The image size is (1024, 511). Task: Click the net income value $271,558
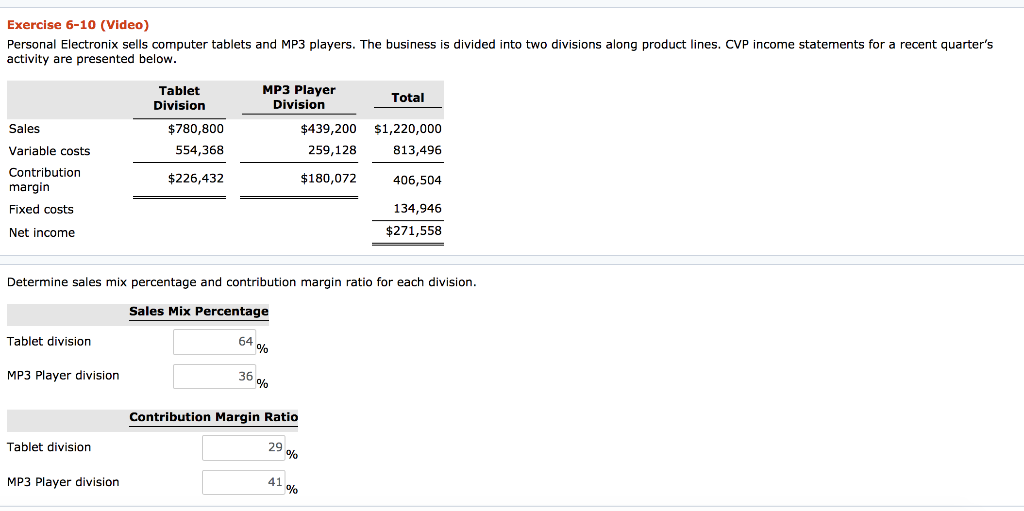[414, 231]
